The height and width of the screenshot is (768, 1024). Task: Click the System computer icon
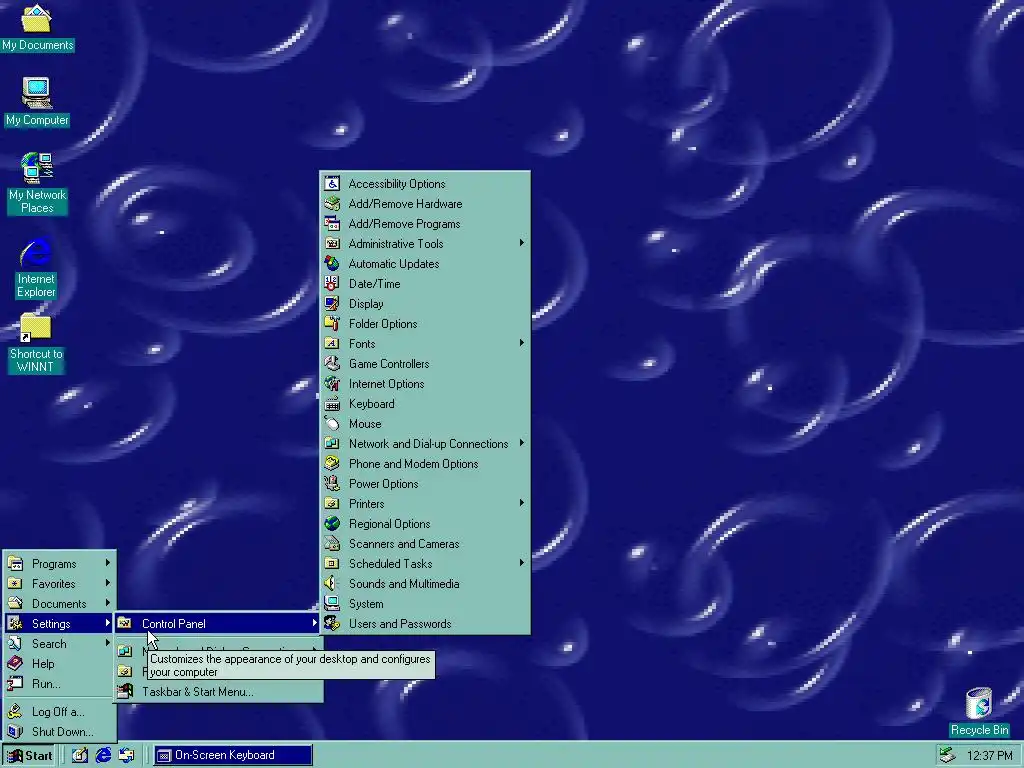pos(332,603)
